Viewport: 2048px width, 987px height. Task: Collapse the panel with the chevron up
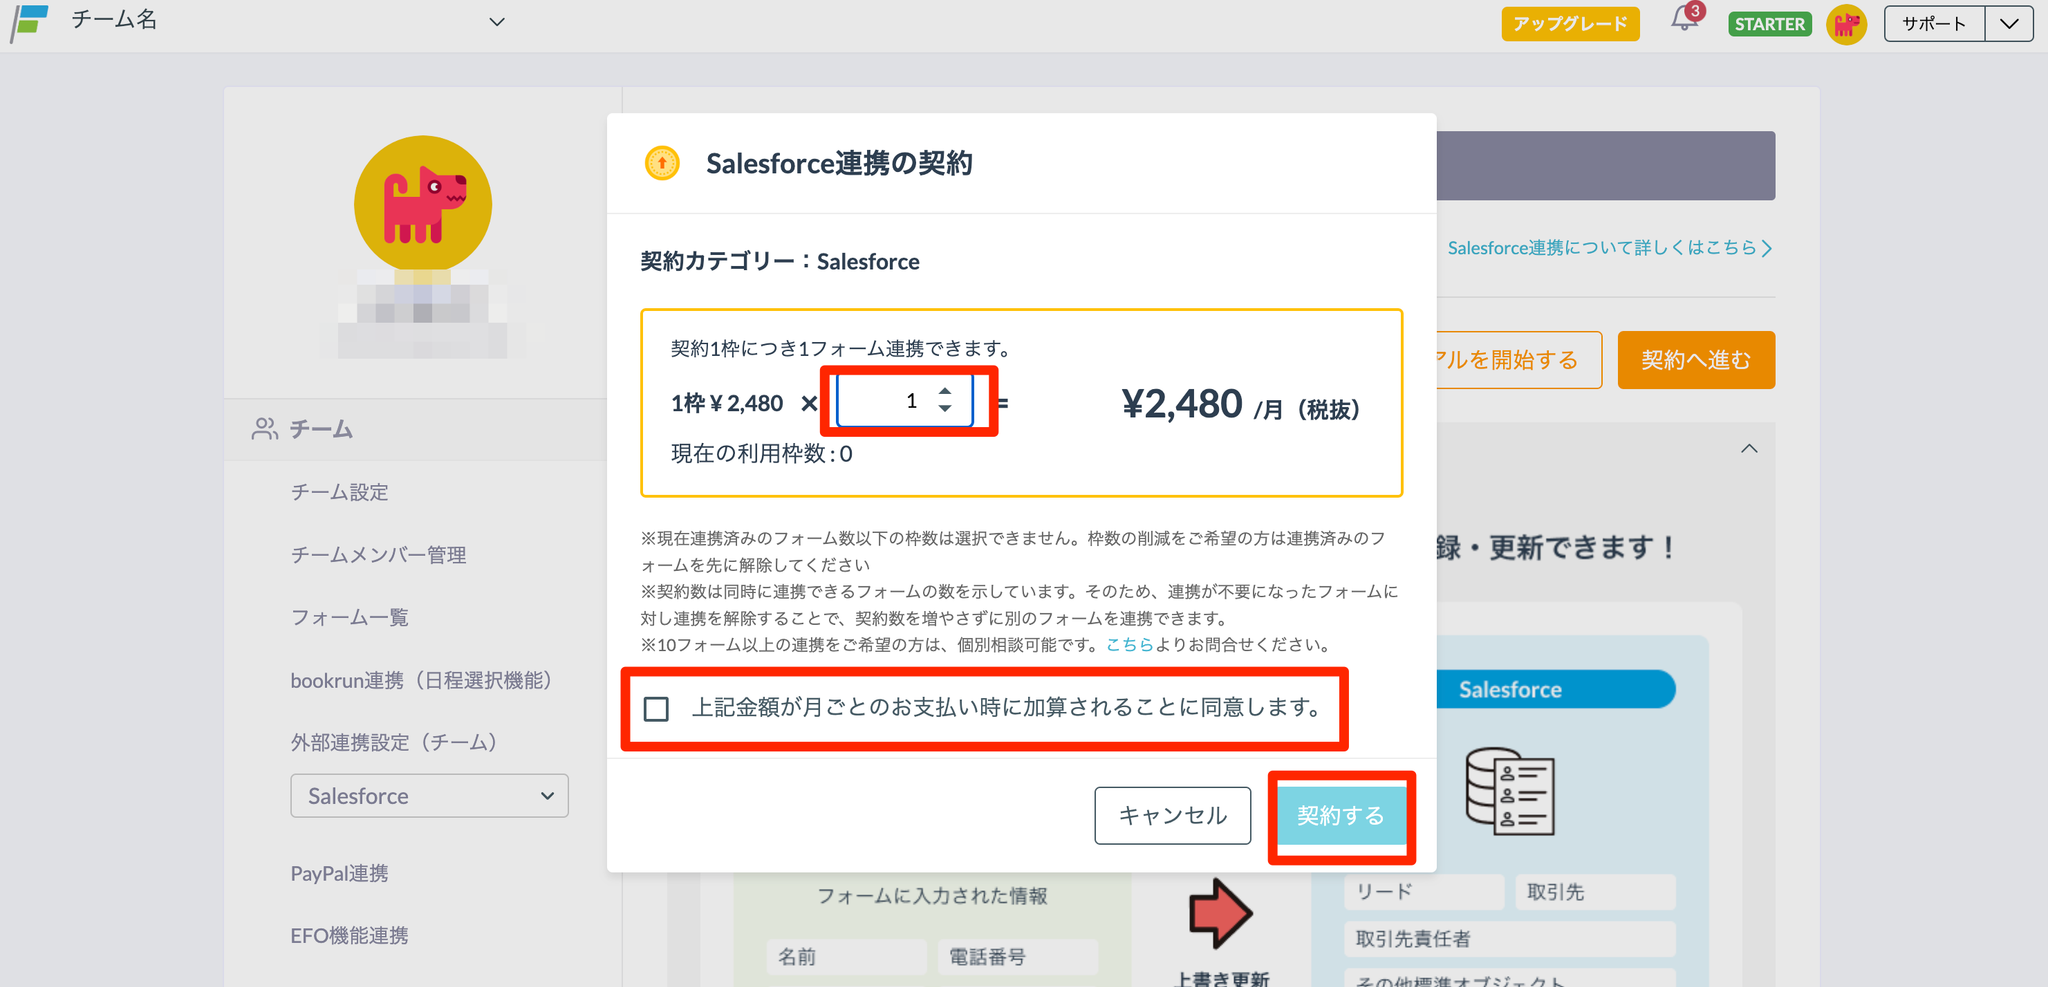[1749, 449]
